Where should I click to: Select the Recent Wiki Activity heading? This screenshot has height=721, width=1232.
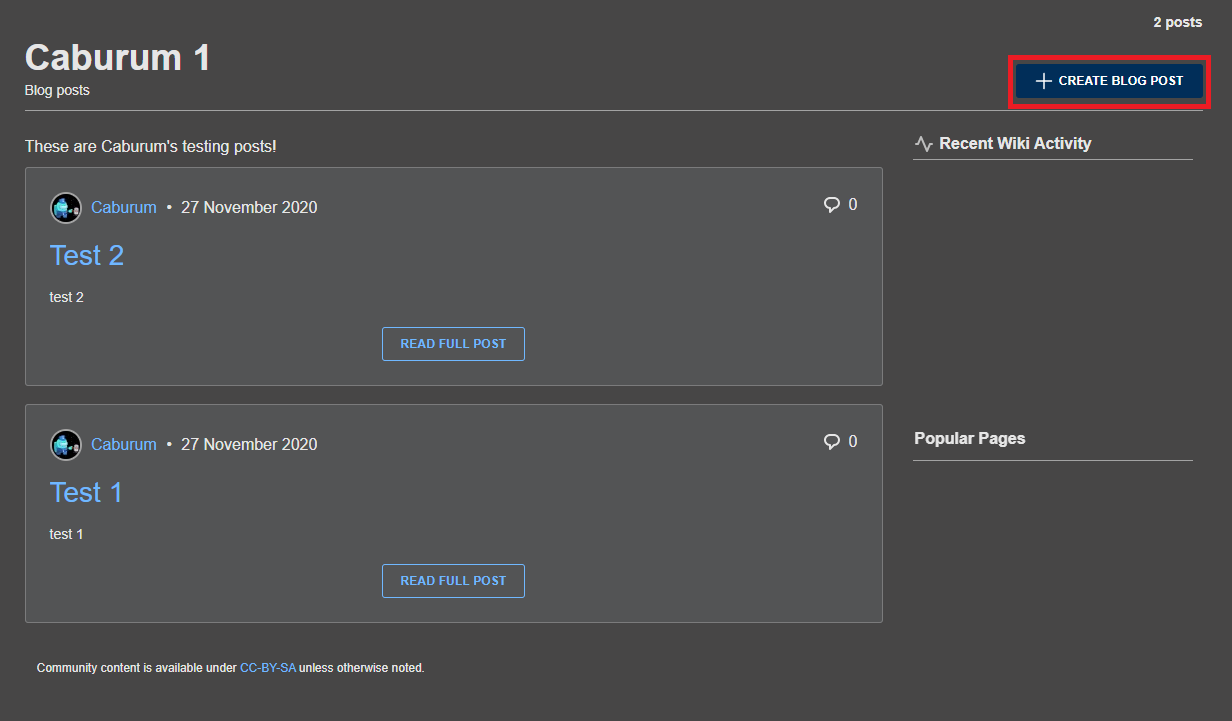click(1015, 144)
